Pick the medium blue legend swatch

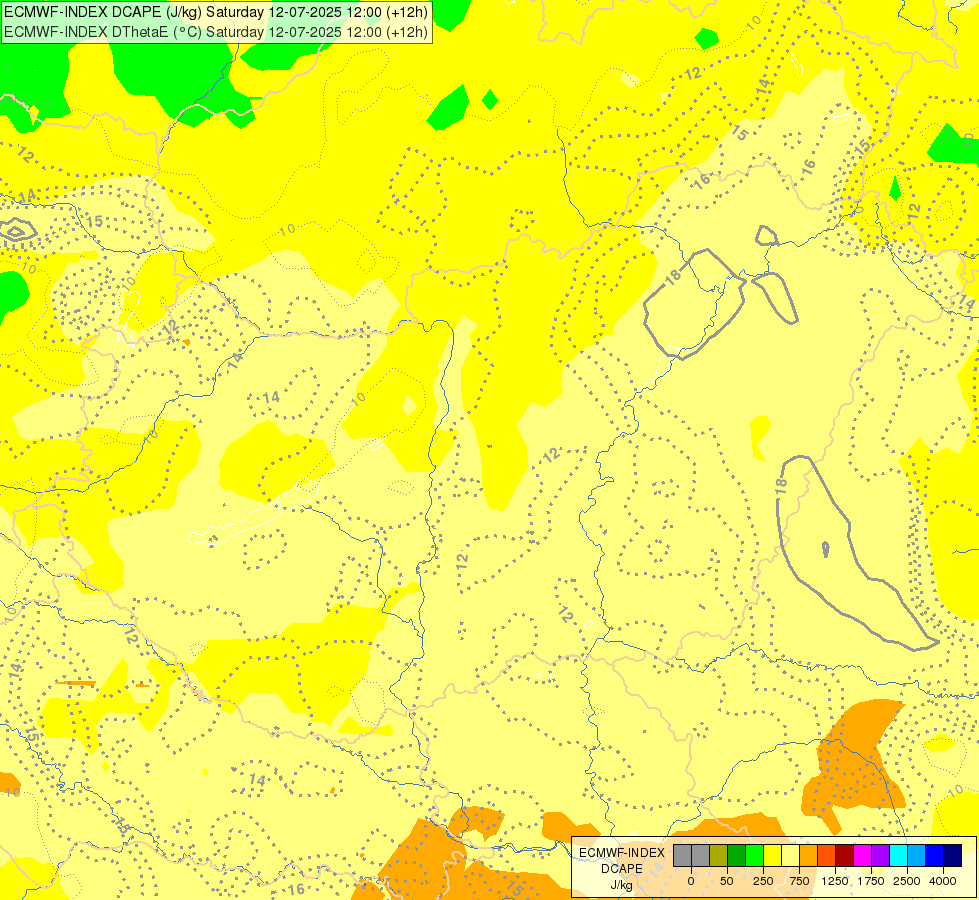(x=935, y=855)
